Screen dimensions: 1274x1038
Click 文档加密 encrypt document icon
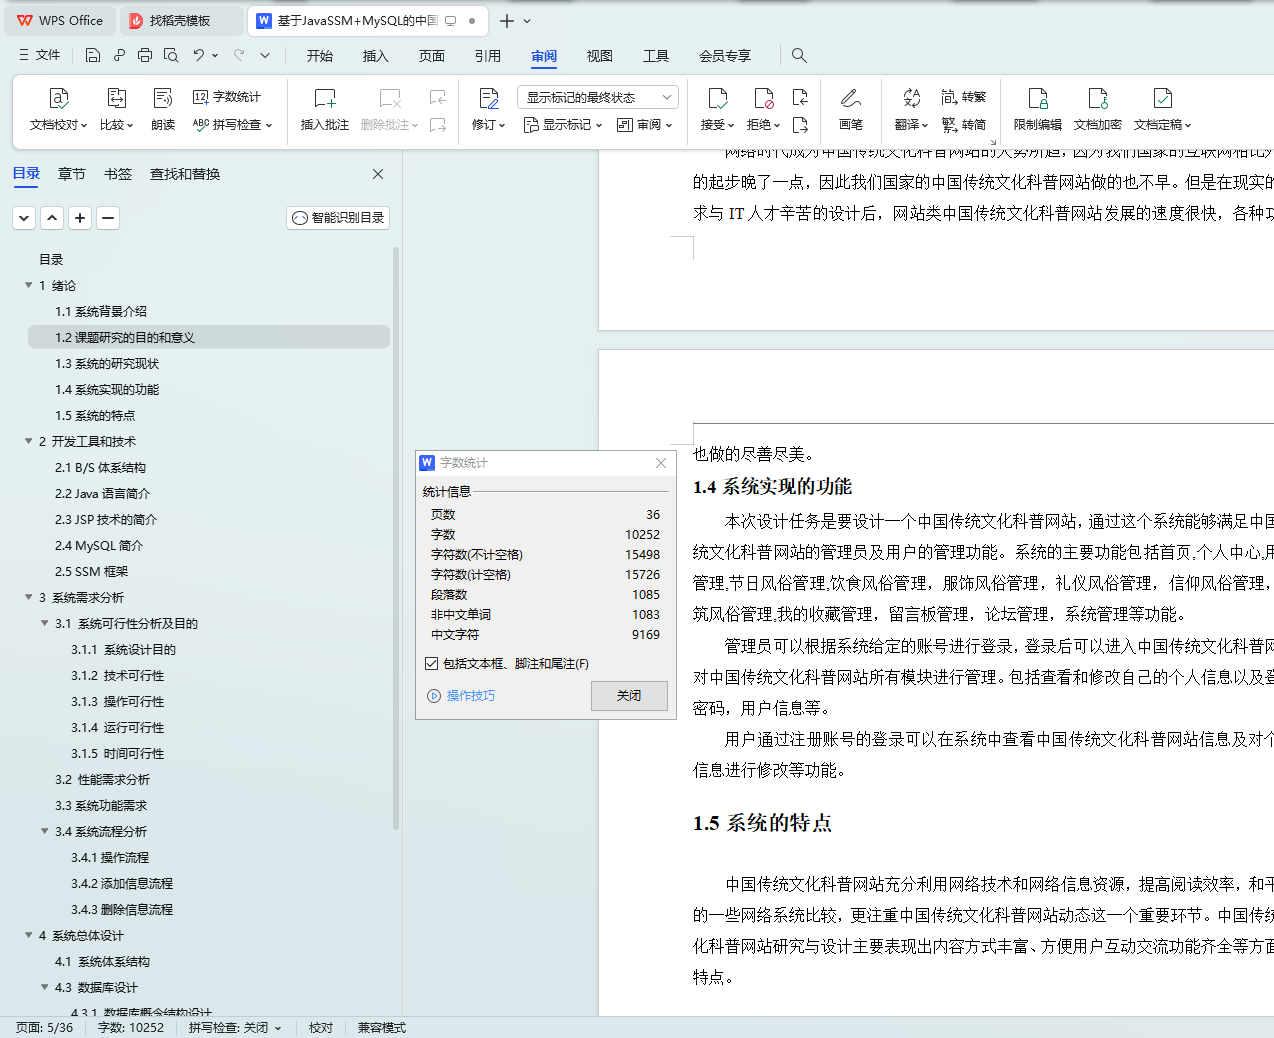(1098, 98)
